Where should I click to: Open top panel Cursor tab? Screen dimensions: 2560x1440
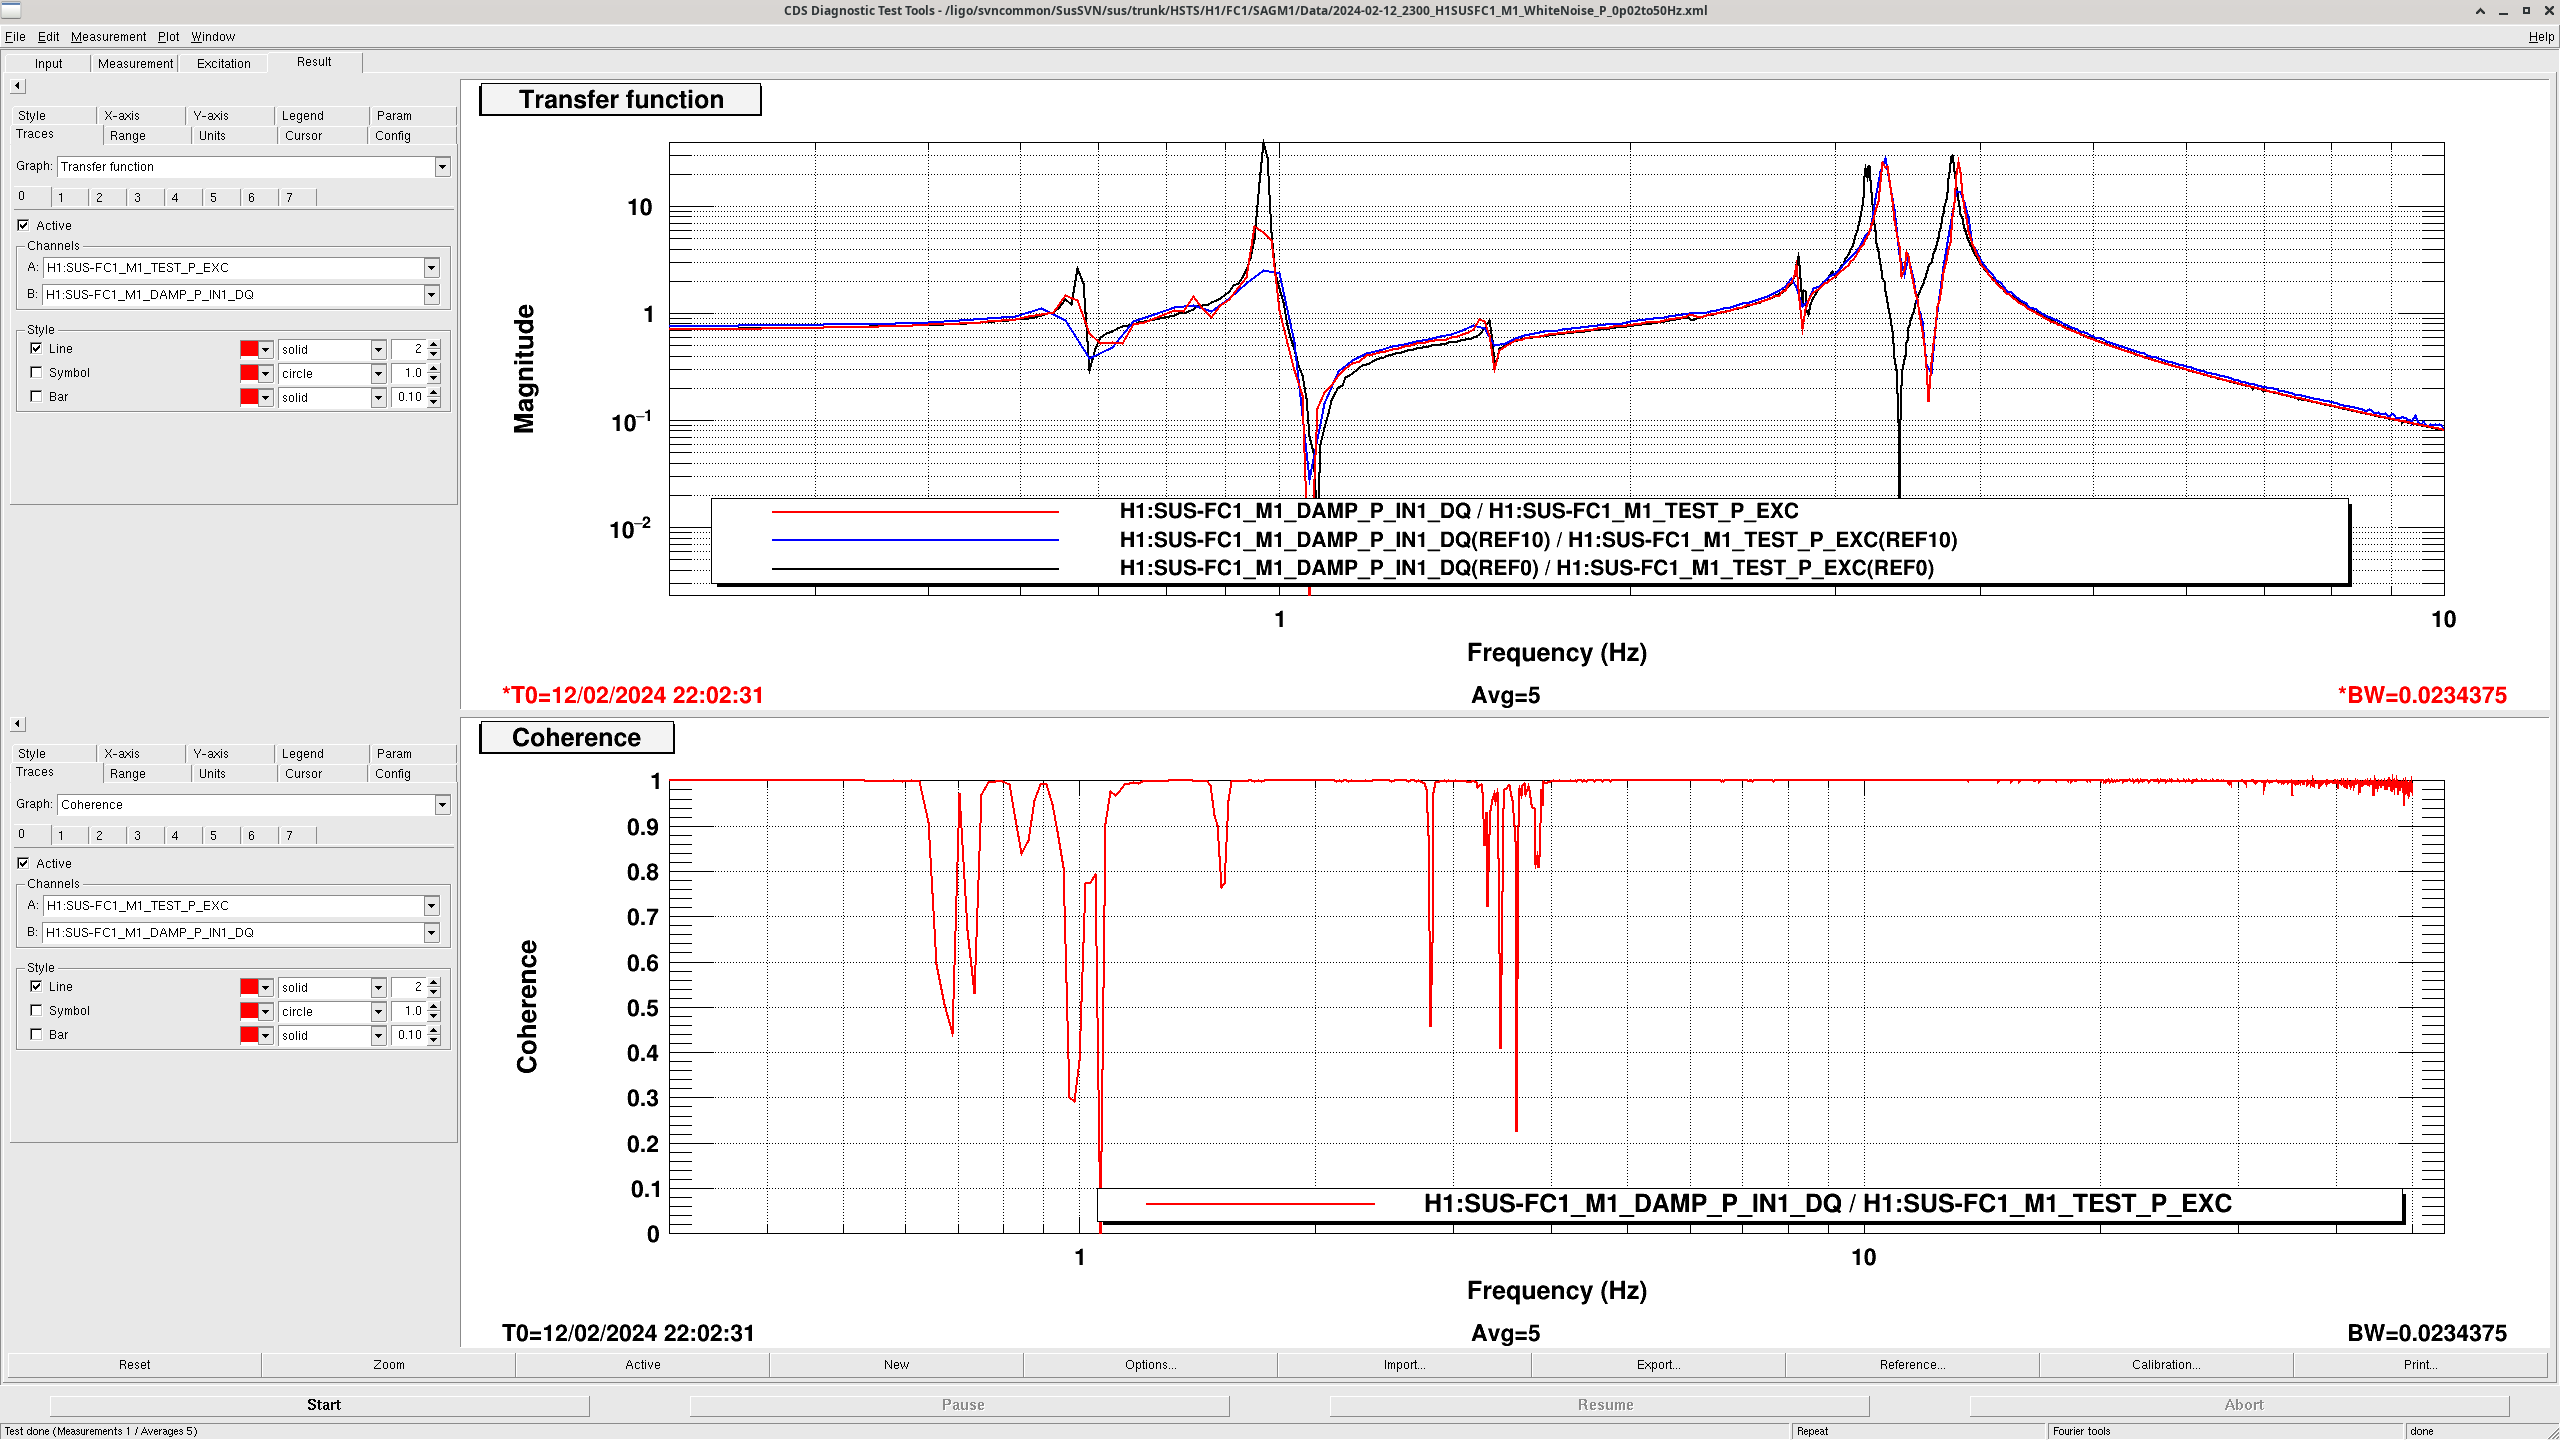click(x=303, y=136)
